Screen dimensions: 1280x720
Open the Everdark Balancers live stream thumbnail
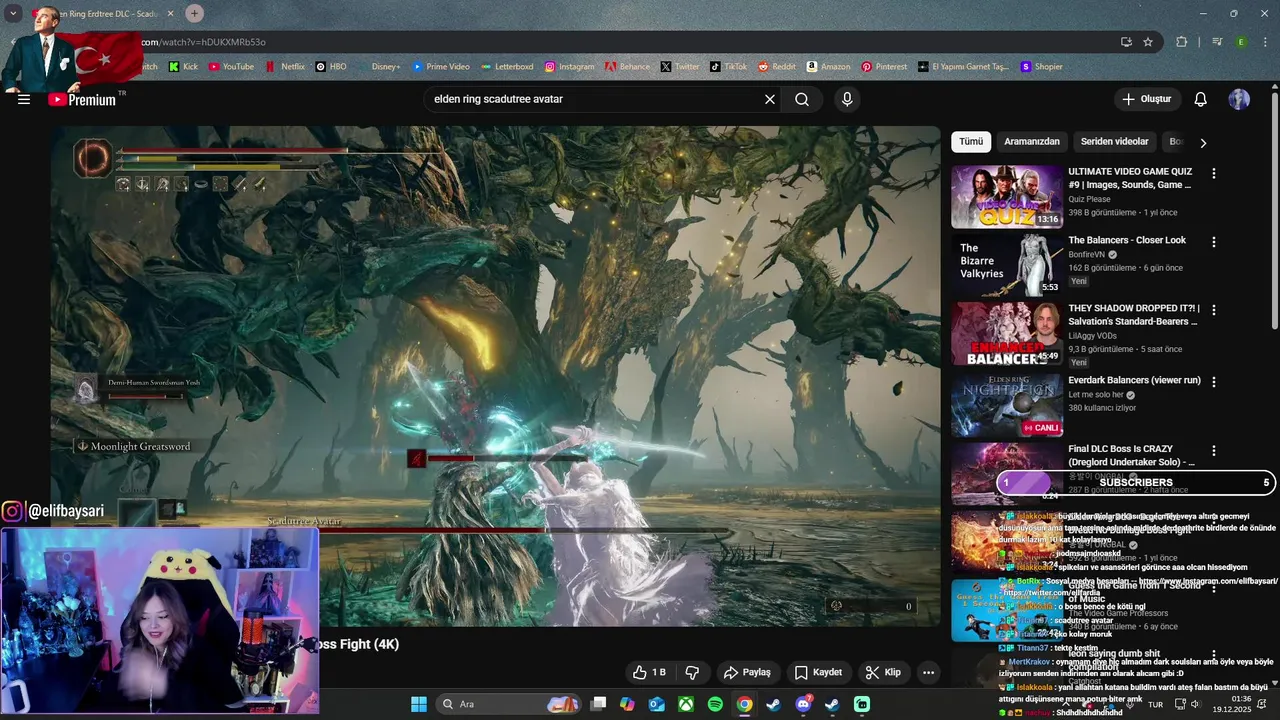(1007, 405)
